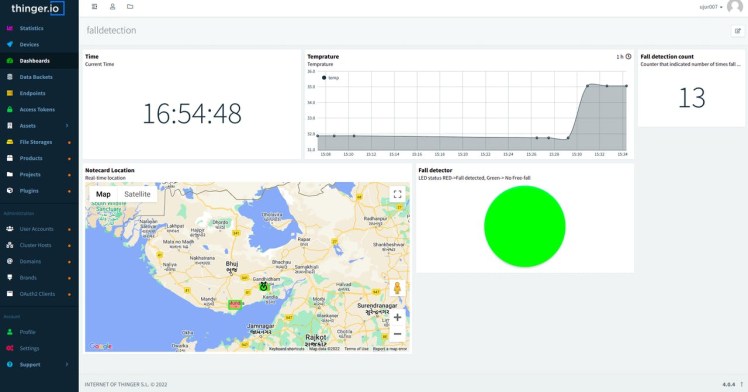This screenshot has width=748, height=392.
Task: Expand the Assets submenu arrow
Action: tap(67, 125)
